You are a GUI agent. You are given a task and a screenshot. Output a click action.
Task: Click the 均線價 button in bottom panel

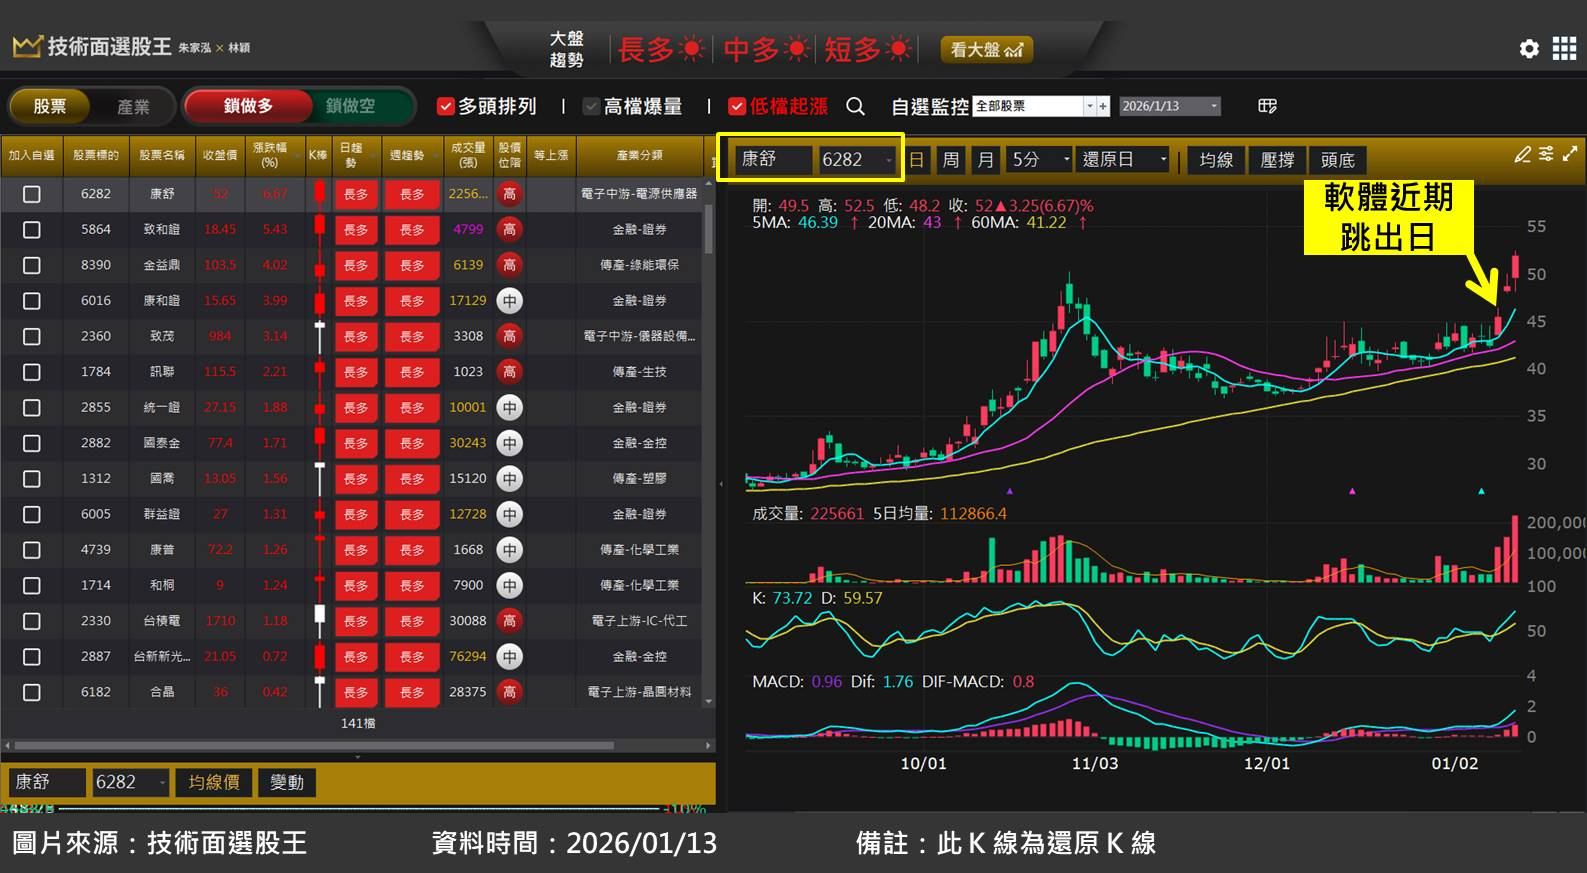(214, 782)
